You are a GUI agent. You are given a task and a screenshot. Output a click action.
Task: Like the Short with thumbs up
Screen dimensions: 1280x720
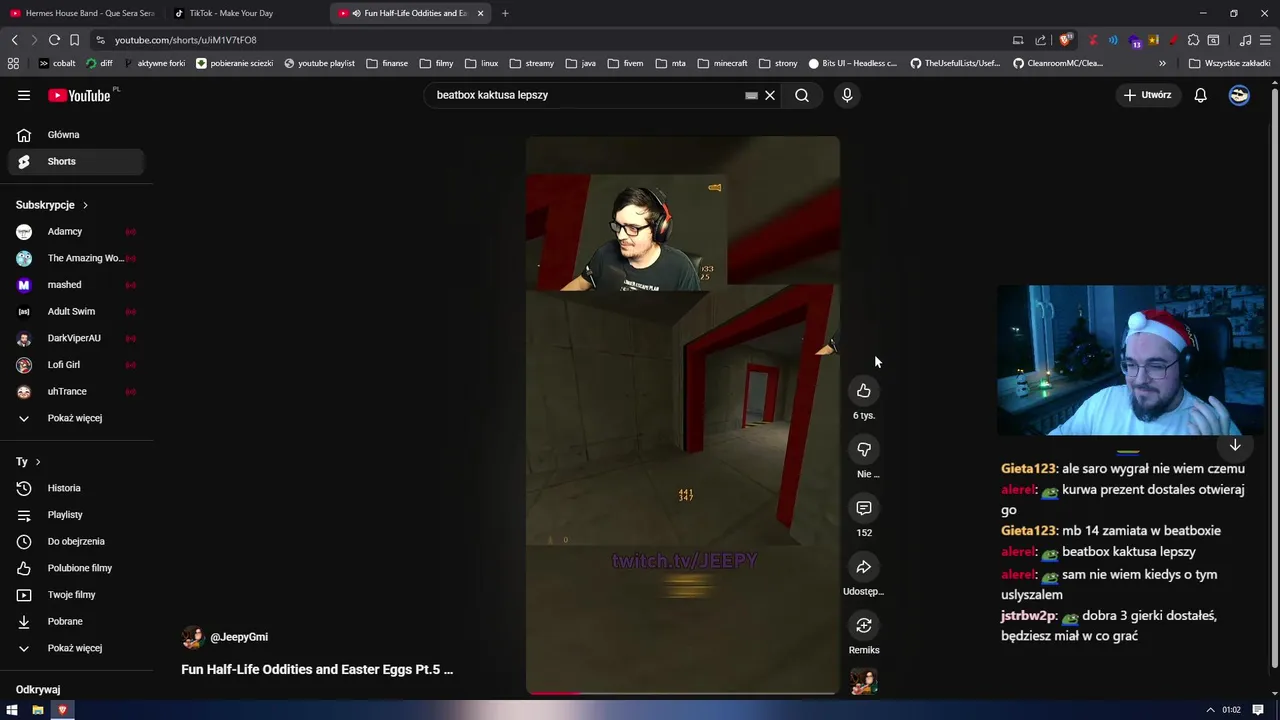tap(864, 390)
